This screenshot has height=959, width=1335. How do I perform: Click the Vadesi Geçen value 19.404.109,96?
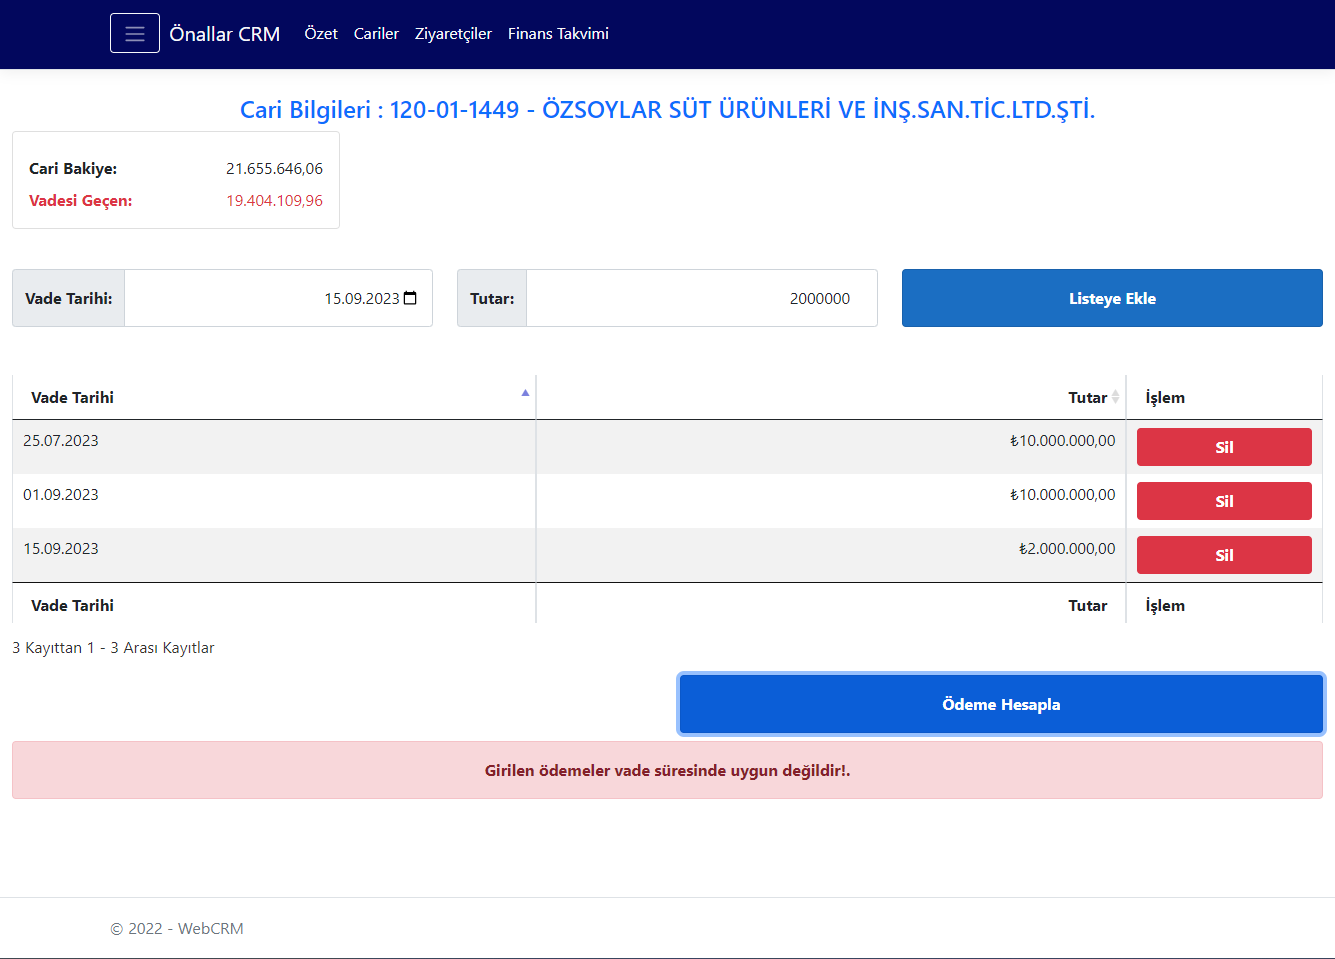point(274,201)
